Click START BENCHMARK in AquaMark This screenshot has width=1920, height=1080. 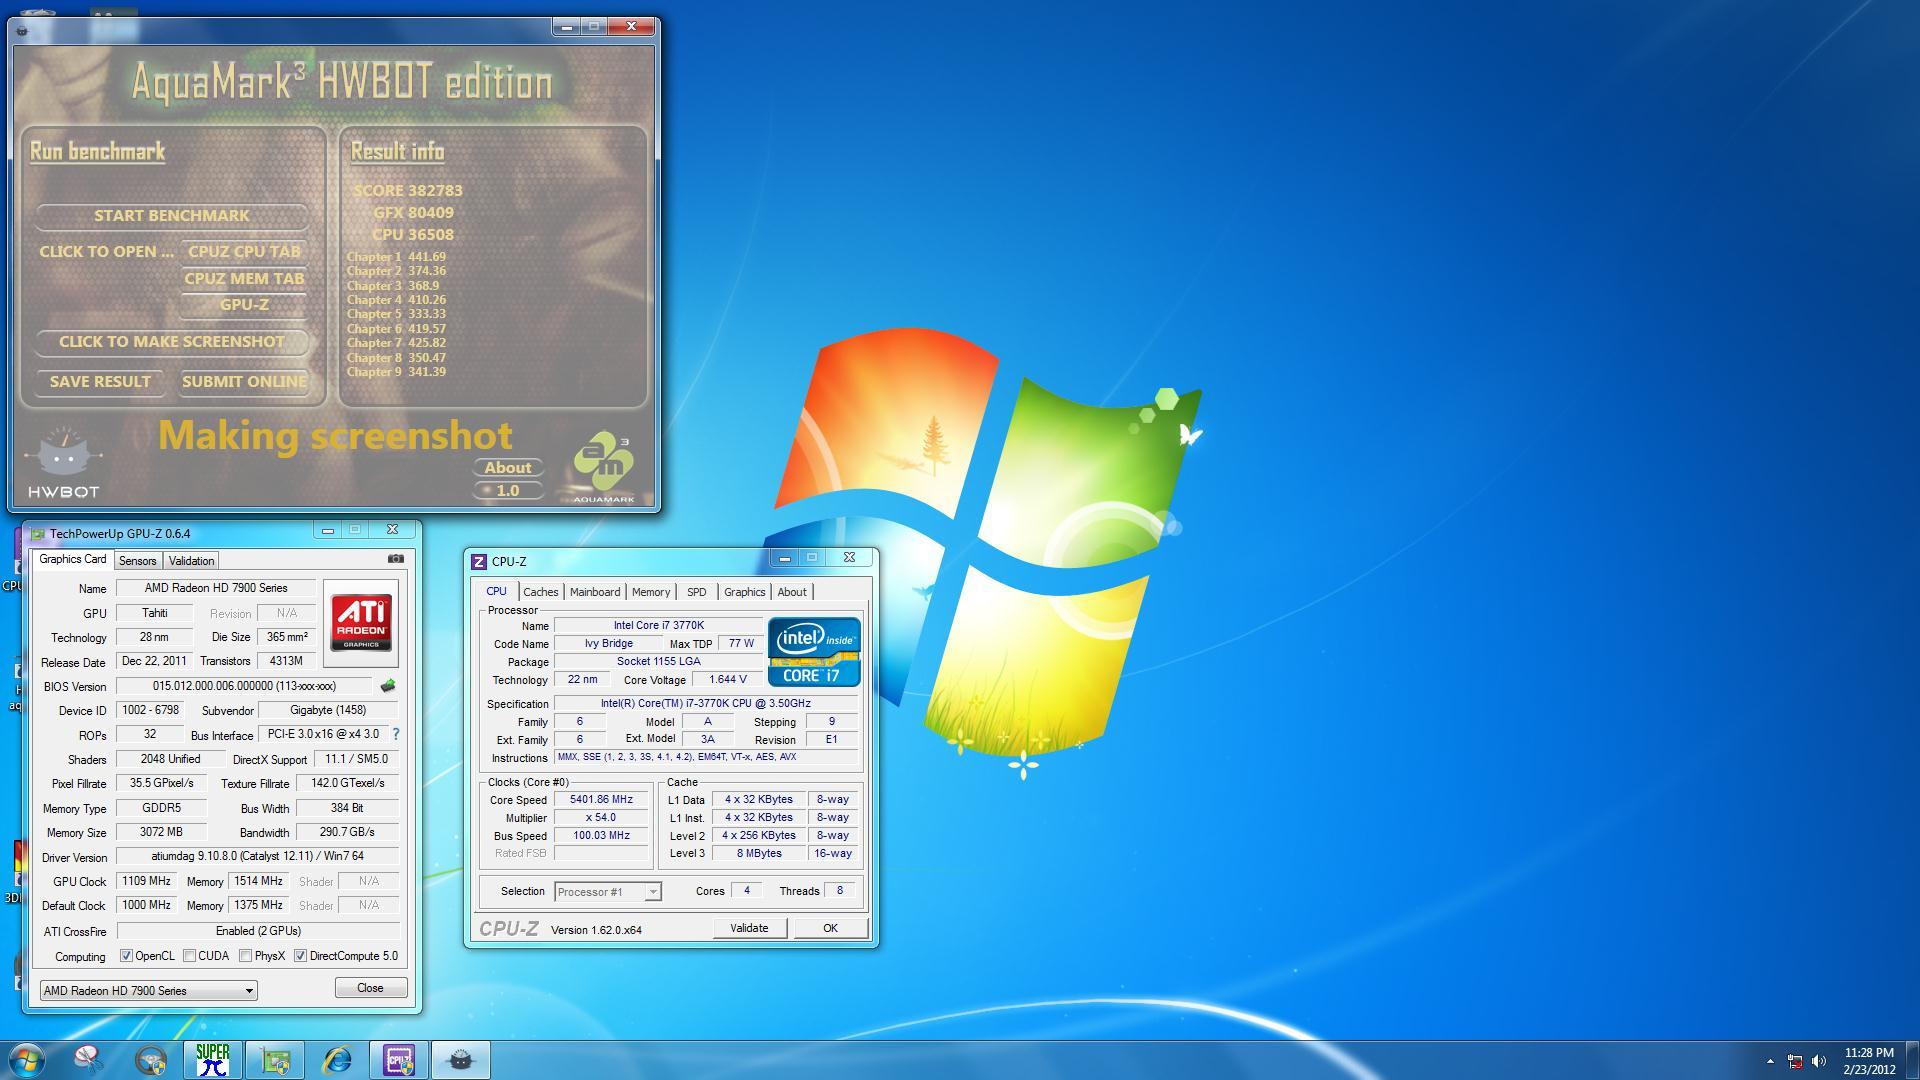172,216
